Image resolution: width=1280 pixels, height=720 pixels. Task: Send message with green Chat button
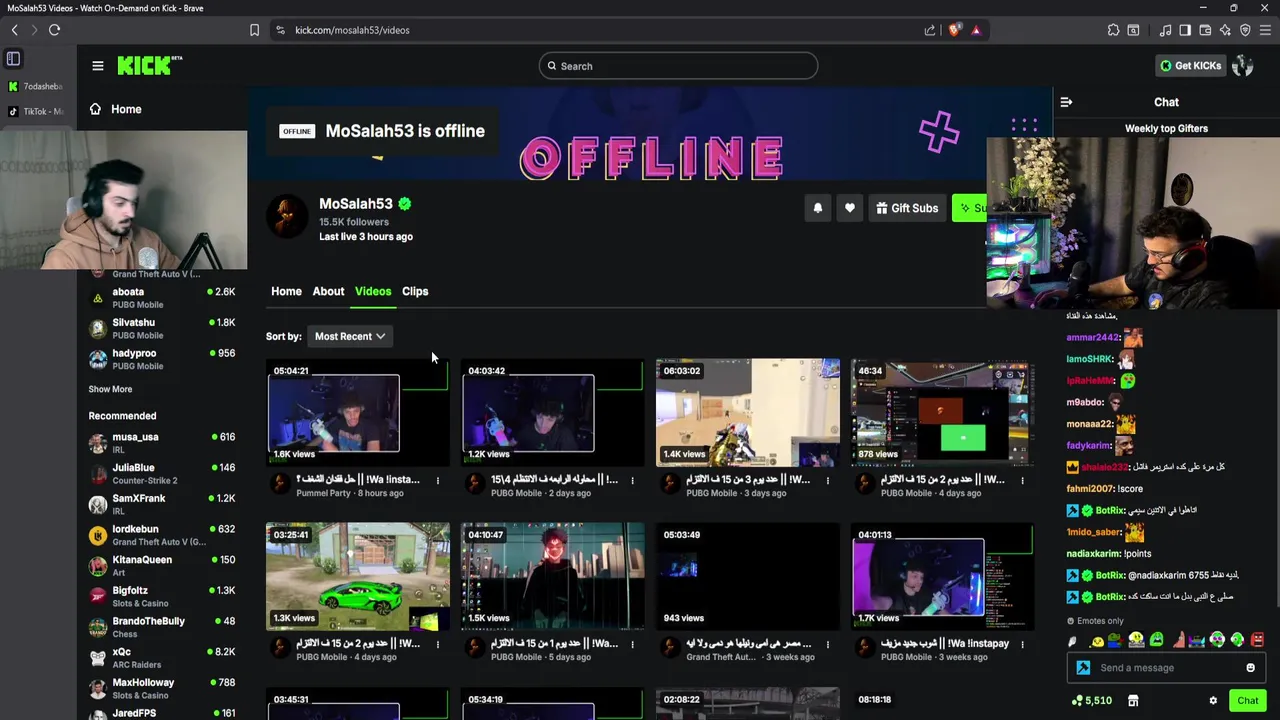(x=1247, y=701)
